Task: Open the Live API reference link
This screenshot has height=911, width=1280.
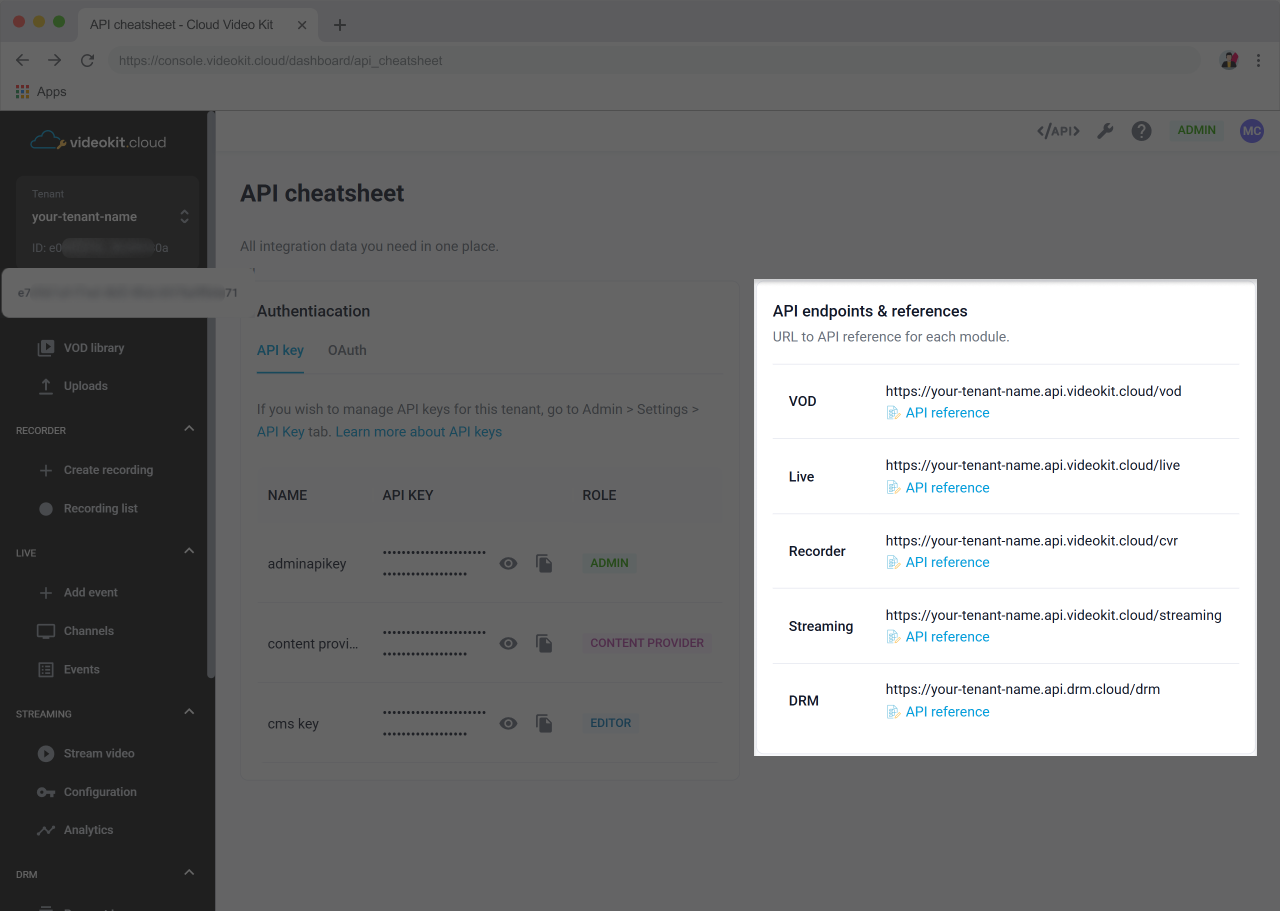Action: (947, 488)
